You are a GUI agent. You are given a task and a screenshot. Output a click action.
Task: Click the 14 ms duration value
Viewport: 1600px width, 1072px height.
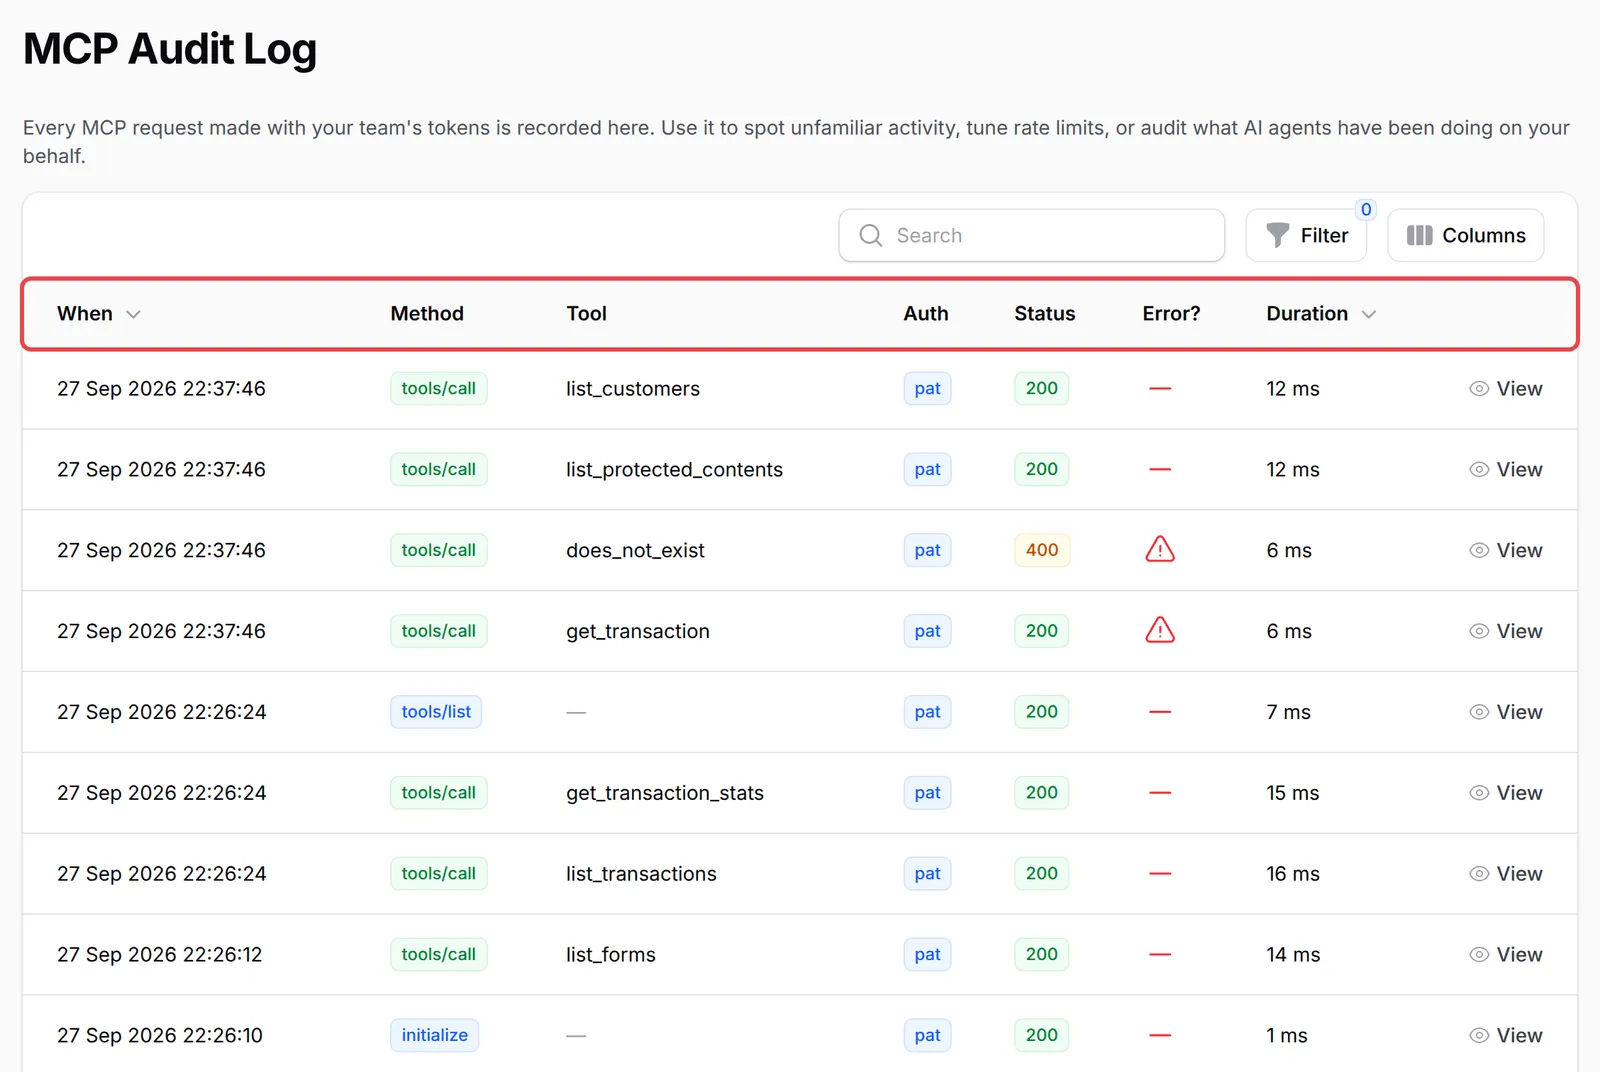tap(1293, 954)
